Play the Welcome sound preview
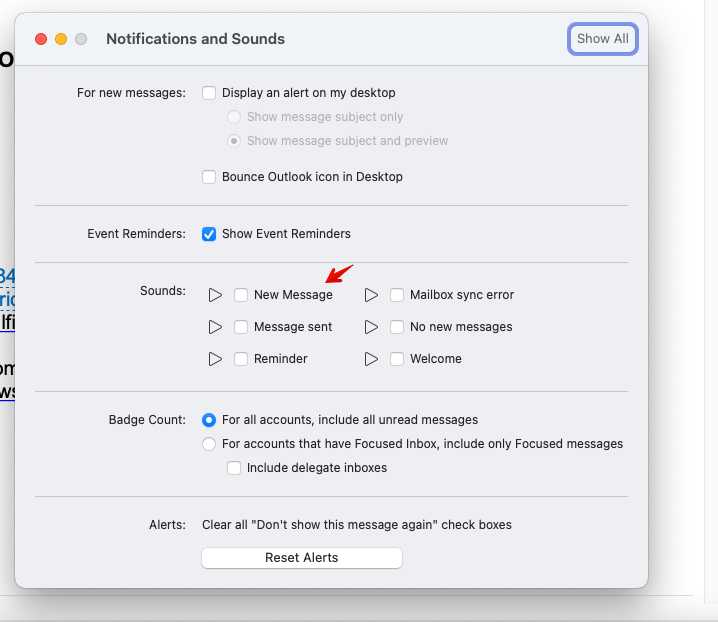718x622 pixels. click(x=371, y=359)
